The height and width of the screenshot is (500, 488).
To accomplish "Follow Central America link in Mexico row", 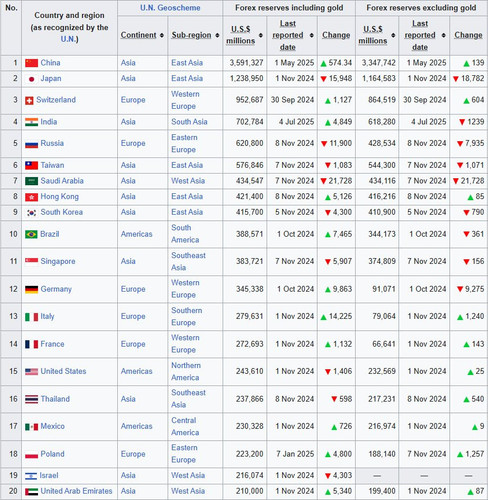I will pyautogui.click(x=185, y=426).
